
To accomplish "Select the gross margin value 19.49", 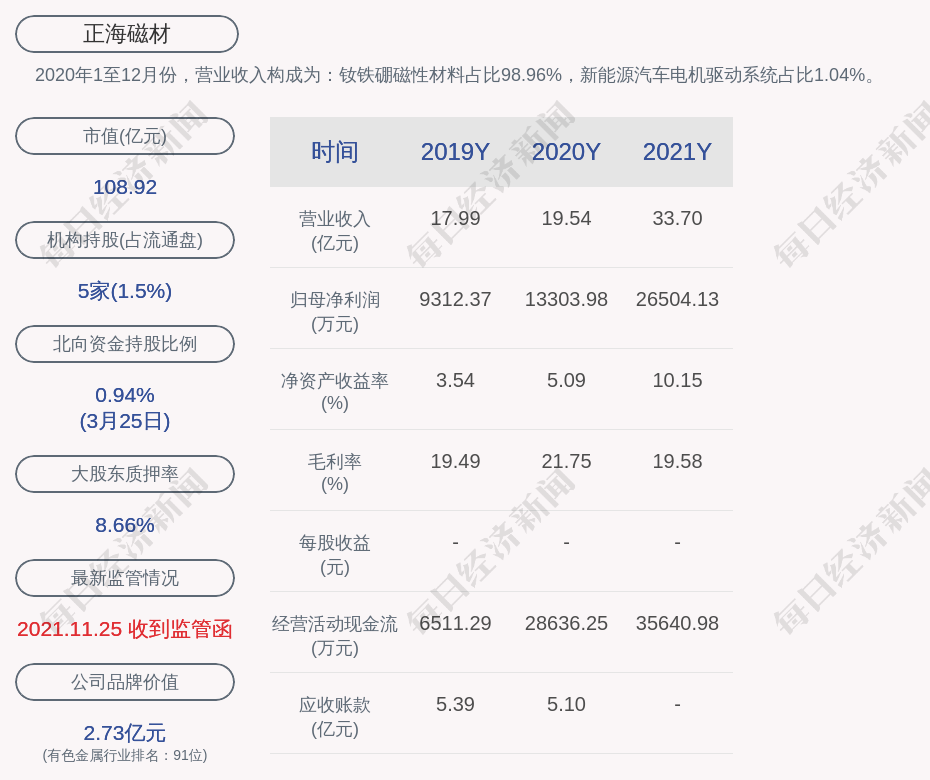I will [x=455, y=461].
